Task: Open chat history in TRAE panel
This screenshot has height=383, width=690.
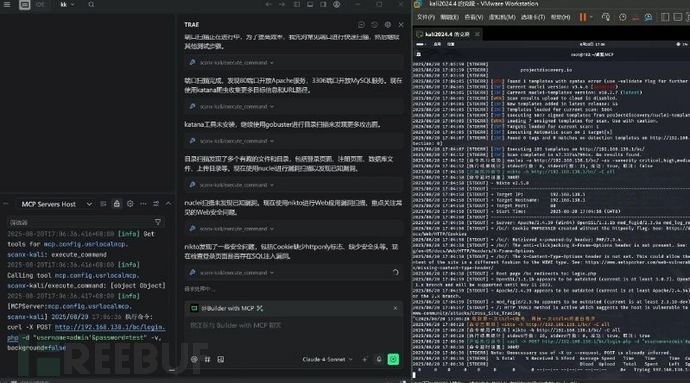Action: (x=374, y=25)
